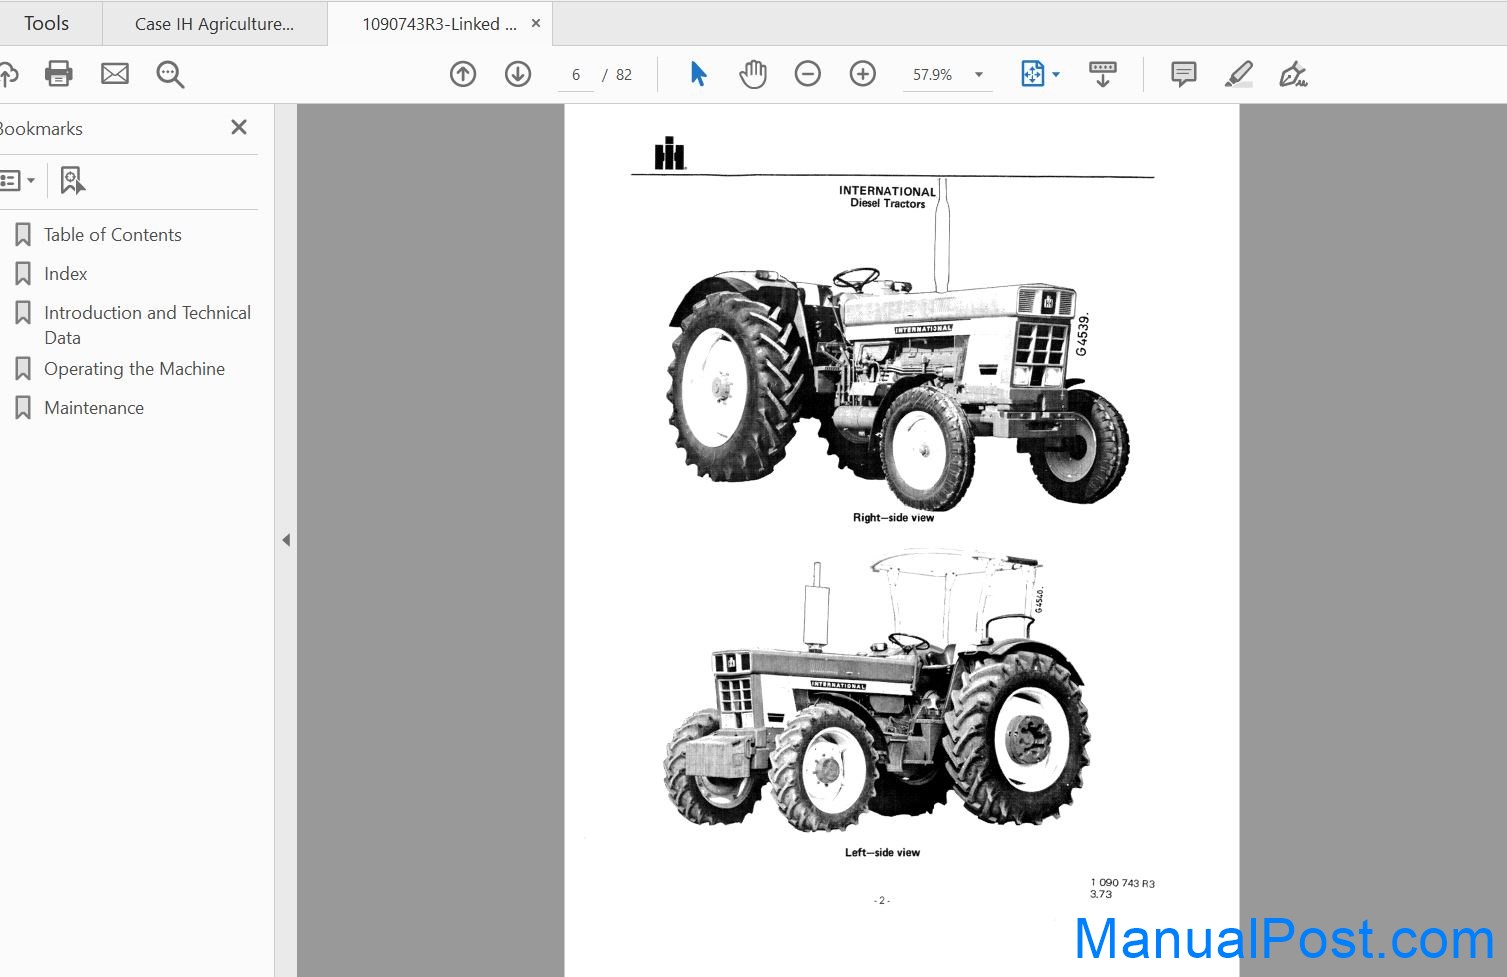Select the 'INTERNATIONAL Diesel Tractors' heading

click(x=887, y=197)
